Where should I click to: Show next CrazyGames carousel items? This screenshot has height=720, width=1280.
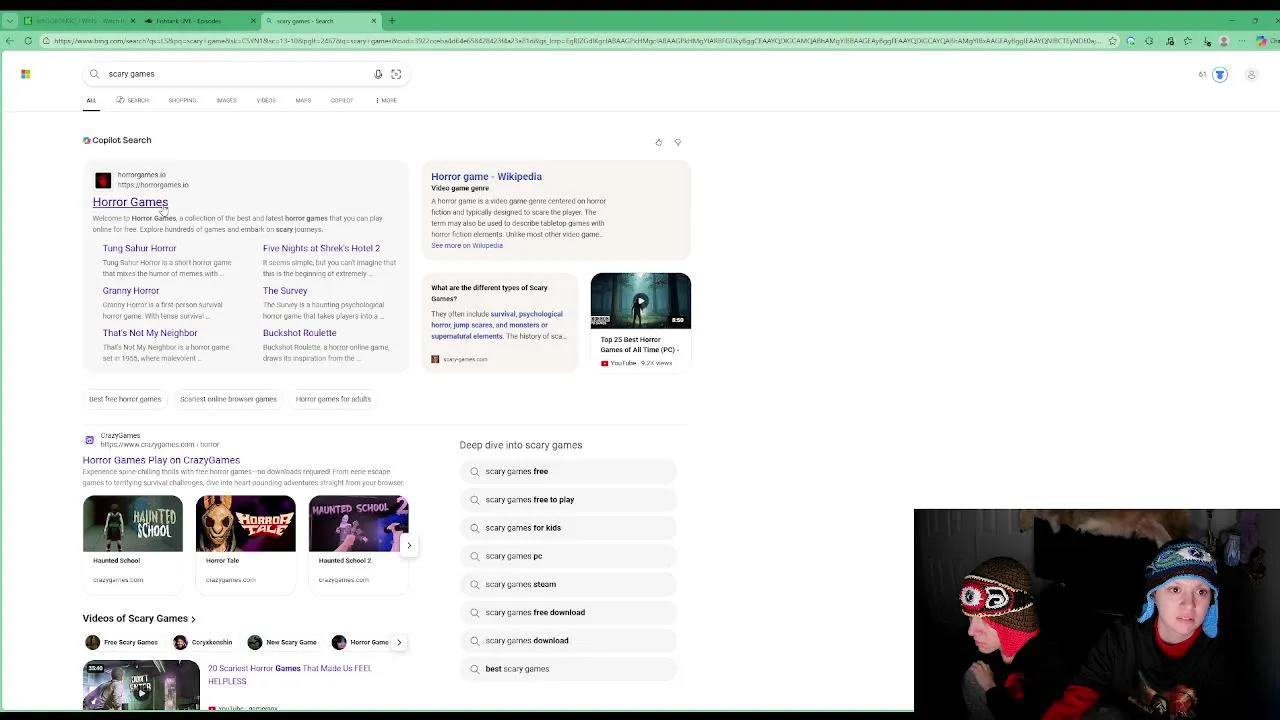point(409,545)
